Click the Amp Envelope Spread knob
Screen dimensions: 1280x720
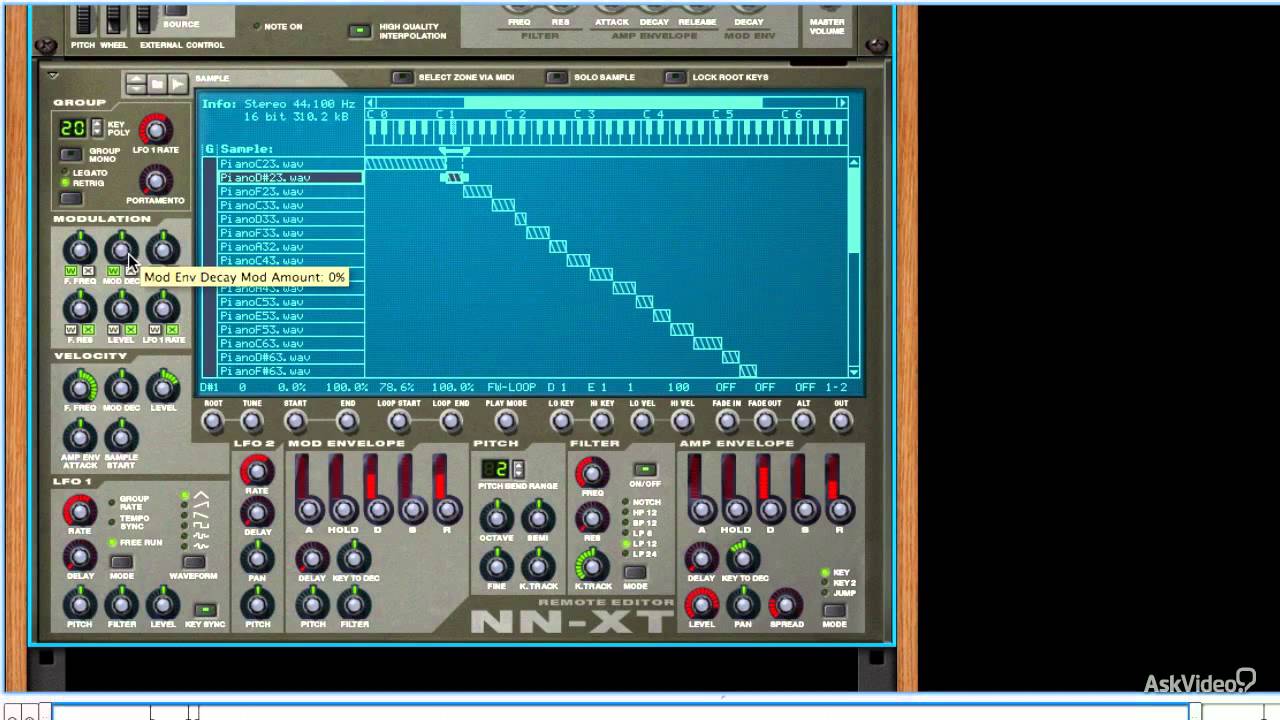pyautogui.click(x=785, y=603)
